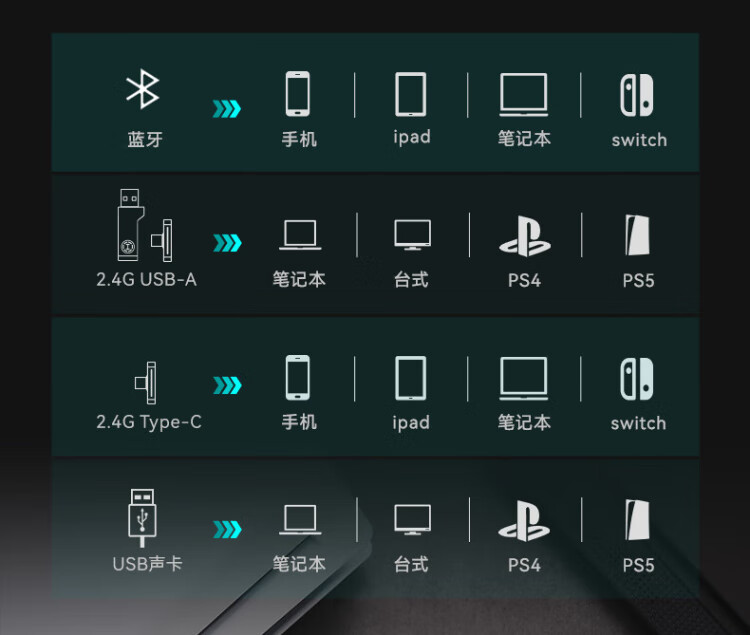Click the PS5 console icon in the USB-A row
Image resolution: width=750 pixels, height=635 pixels.
click(638, 235)
